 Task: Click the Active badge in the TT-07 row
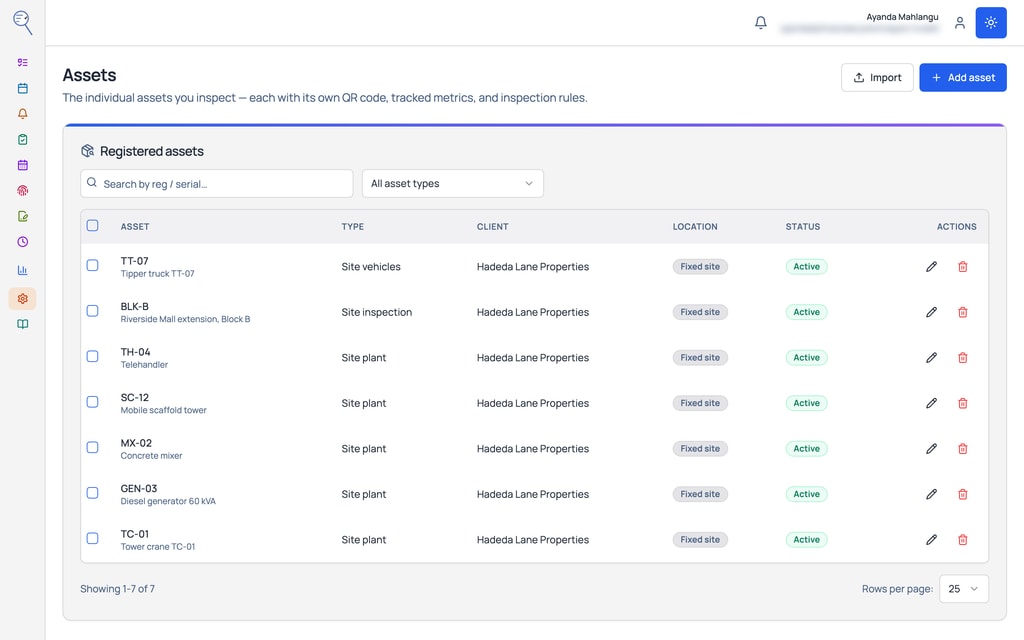[x=807, y=266]
